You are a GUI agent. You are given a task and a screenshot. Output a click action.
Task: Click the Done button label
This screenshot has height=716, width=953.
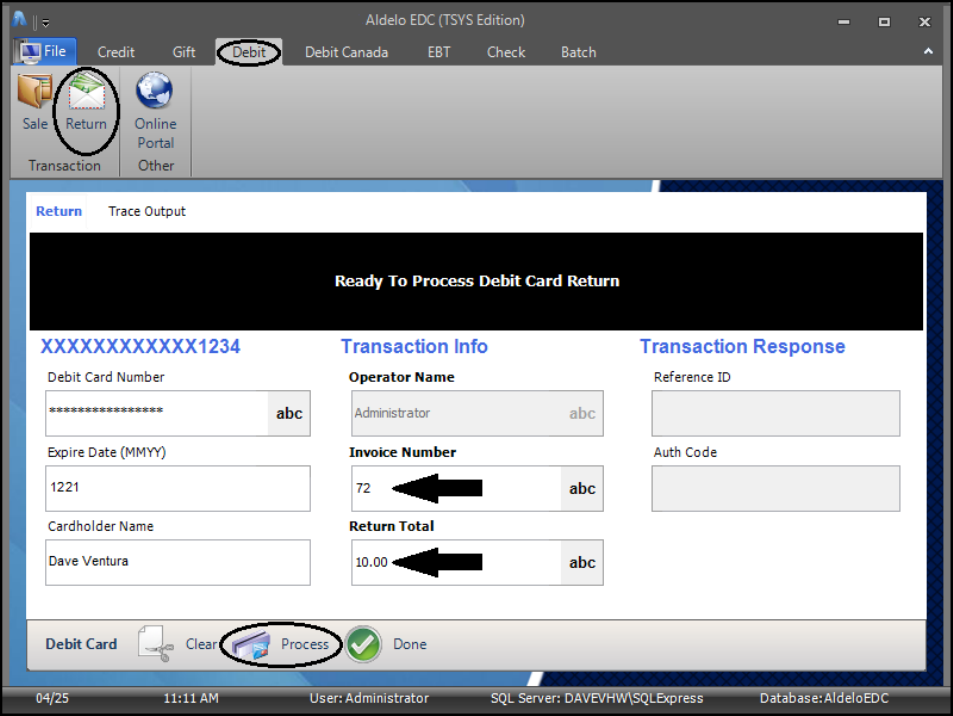coord(410,644)
